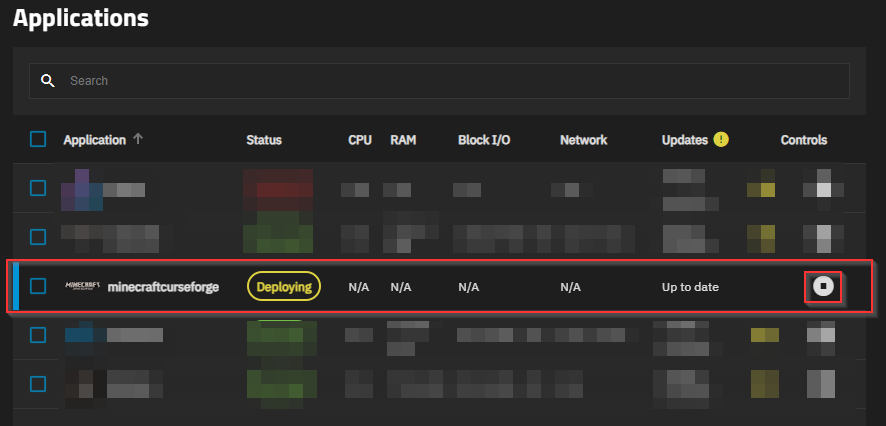Focus the Search input field

450,80
